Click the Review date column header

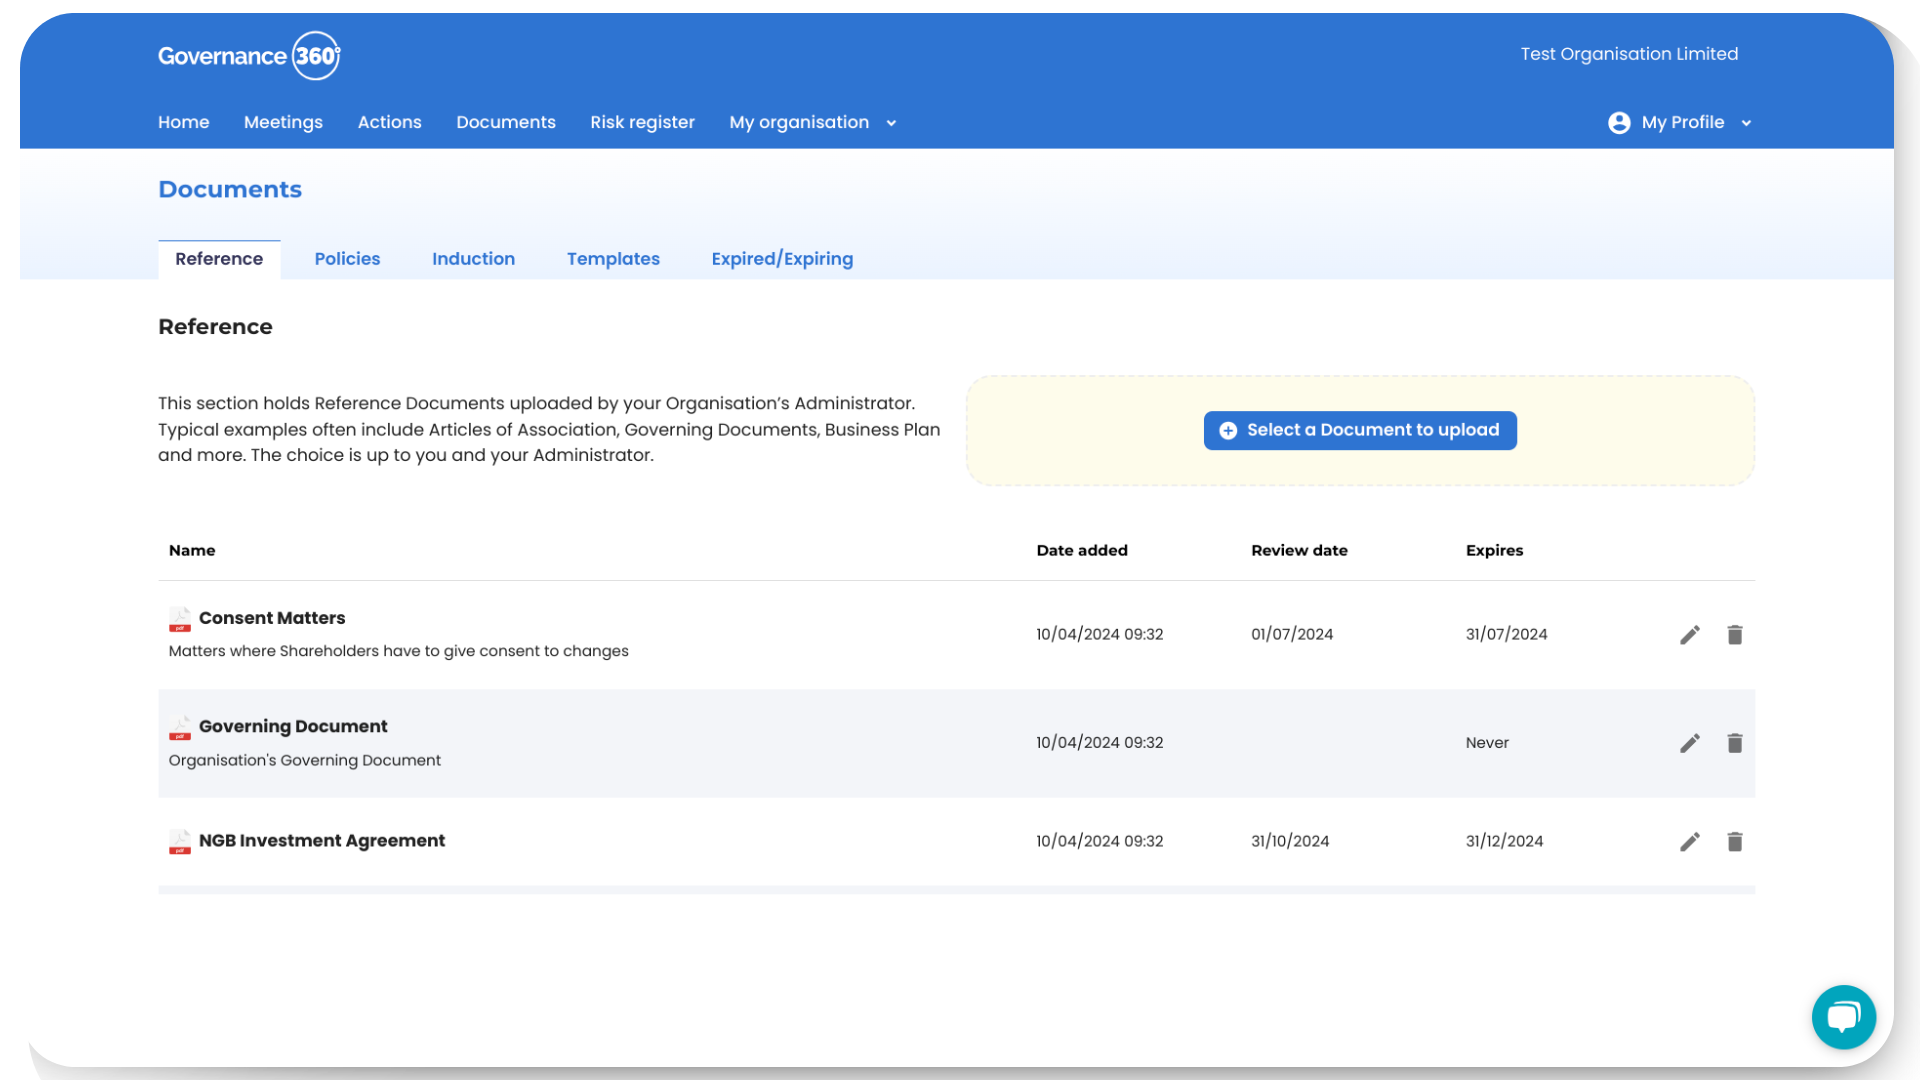pos(1299,551)
